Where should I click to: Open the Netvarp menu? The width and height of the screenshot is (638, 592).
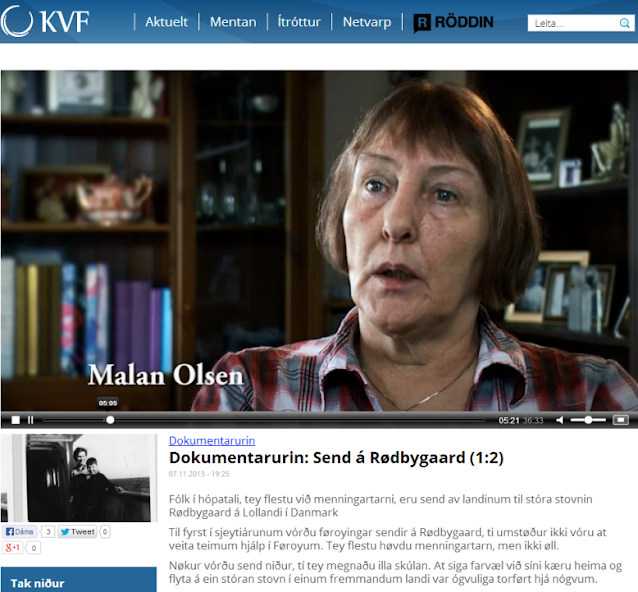367,22
